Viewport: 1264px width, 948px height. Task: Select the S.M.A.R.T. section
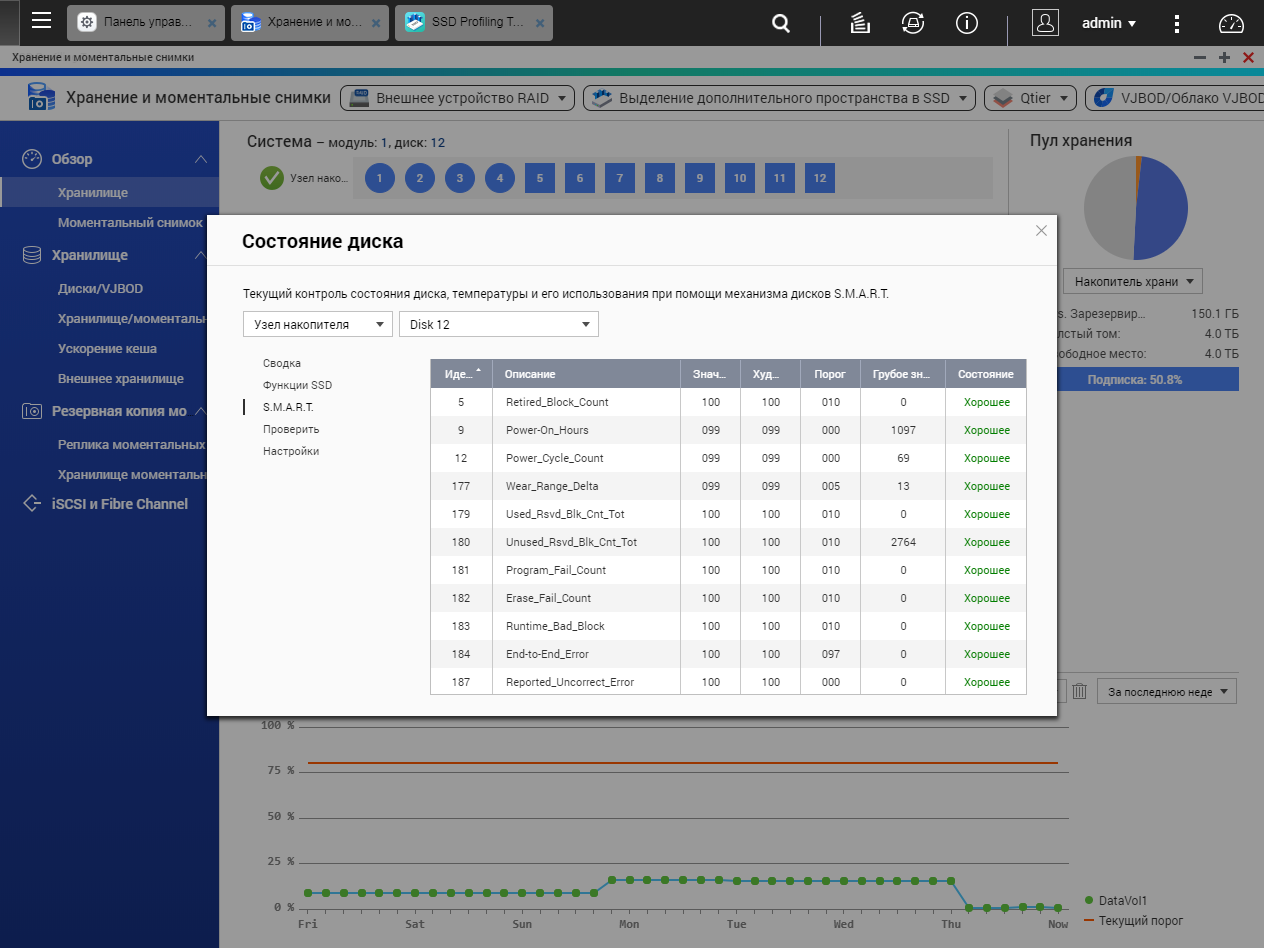coord(288,407)
